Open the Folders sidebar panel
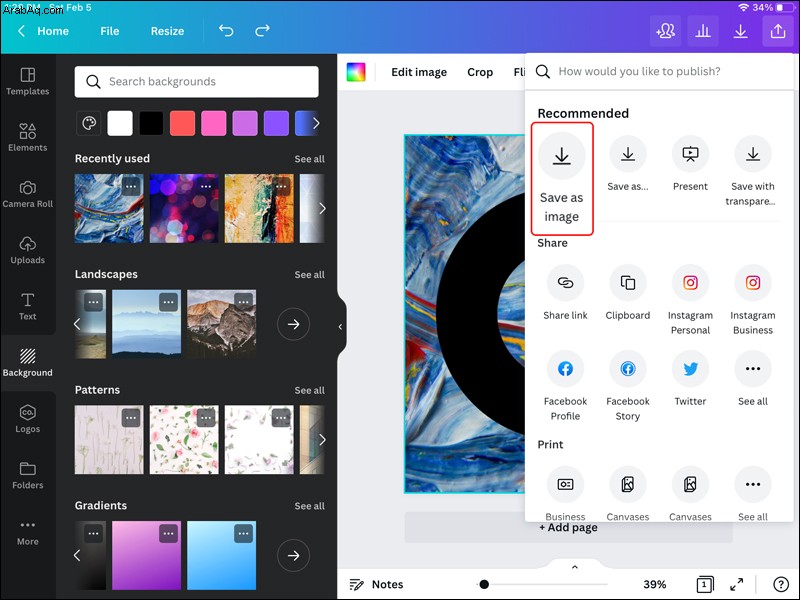The height and width of the screenshot is (600, 800). 28,475
